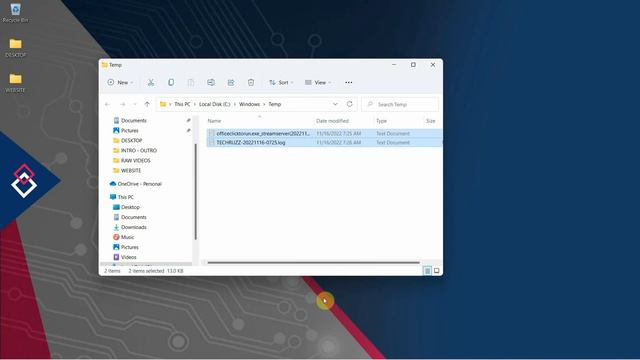Click the Delete trash icon
This screenshot has height=360, width=640.
pos(251,82)
